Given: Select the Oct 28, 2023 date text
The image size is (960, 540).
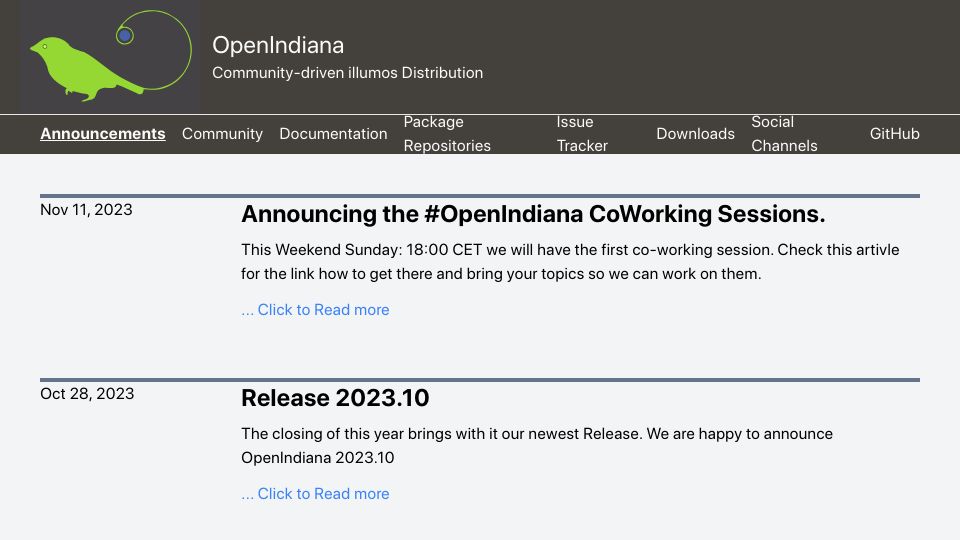Looking at the screenshot, I should coord(87,394).
